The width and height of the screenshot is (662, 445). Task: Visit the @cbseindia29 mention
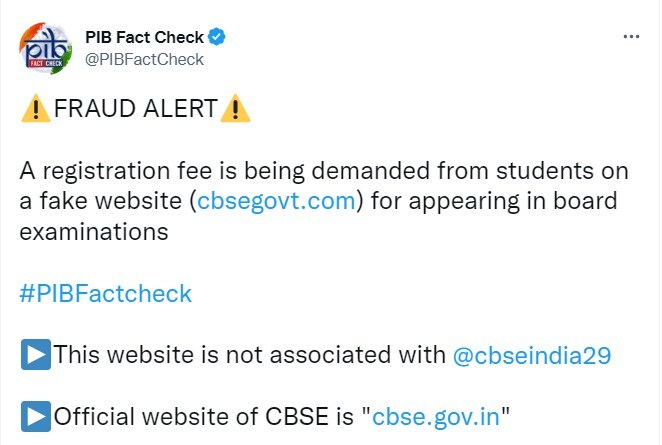click(532, 355)
